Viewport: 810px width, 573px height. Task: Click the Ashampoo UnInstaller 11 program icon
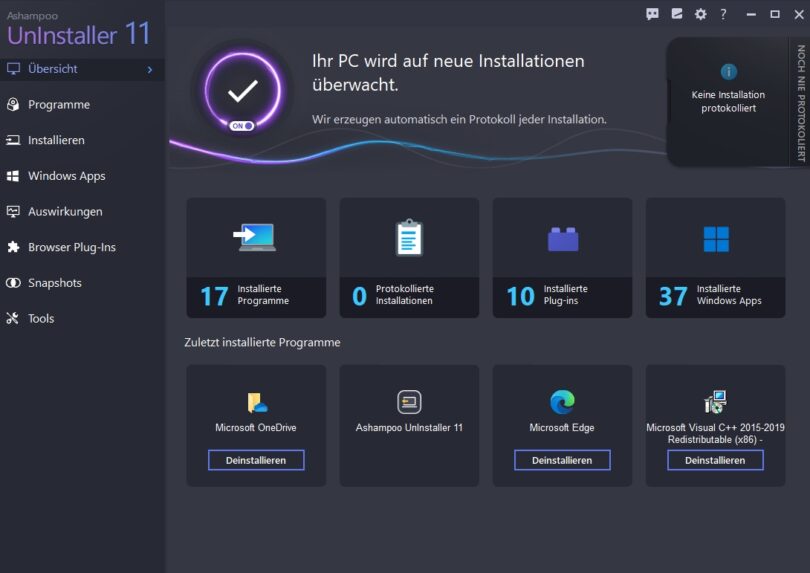409,402
